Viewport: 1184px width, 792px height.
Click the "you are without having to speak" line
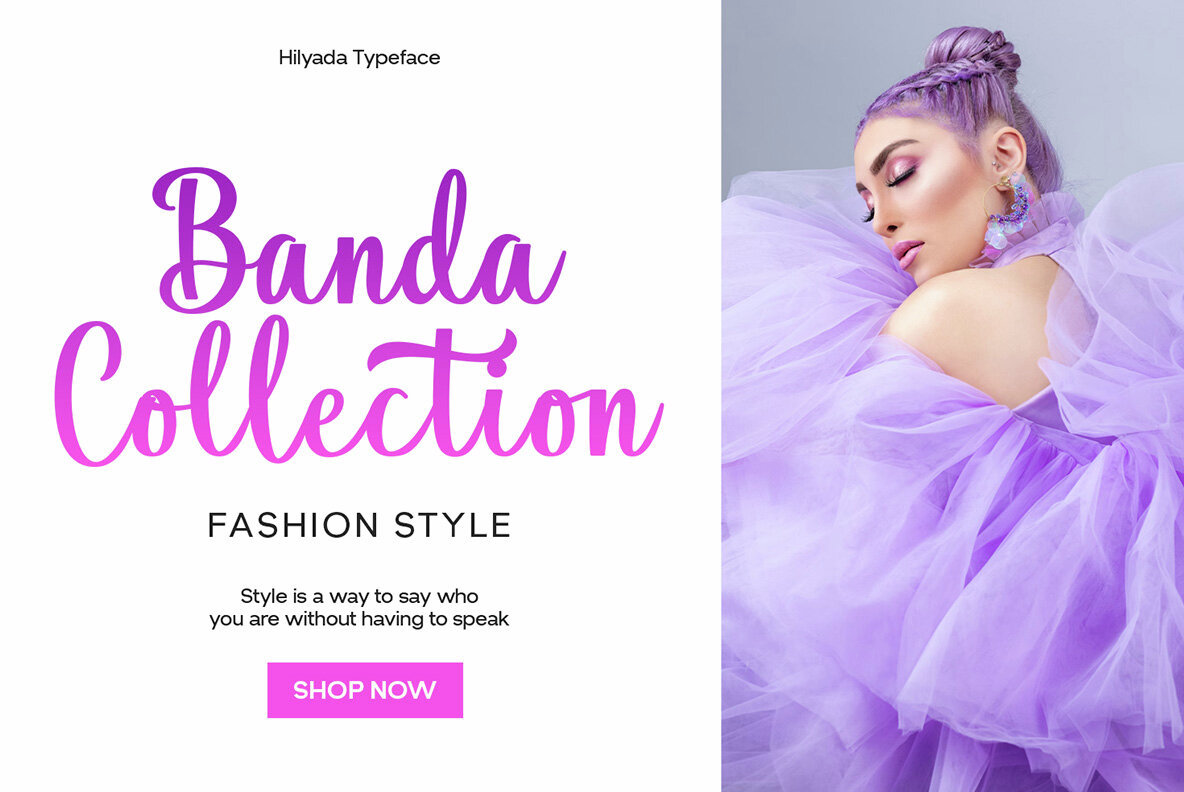(x=359, y=619)
